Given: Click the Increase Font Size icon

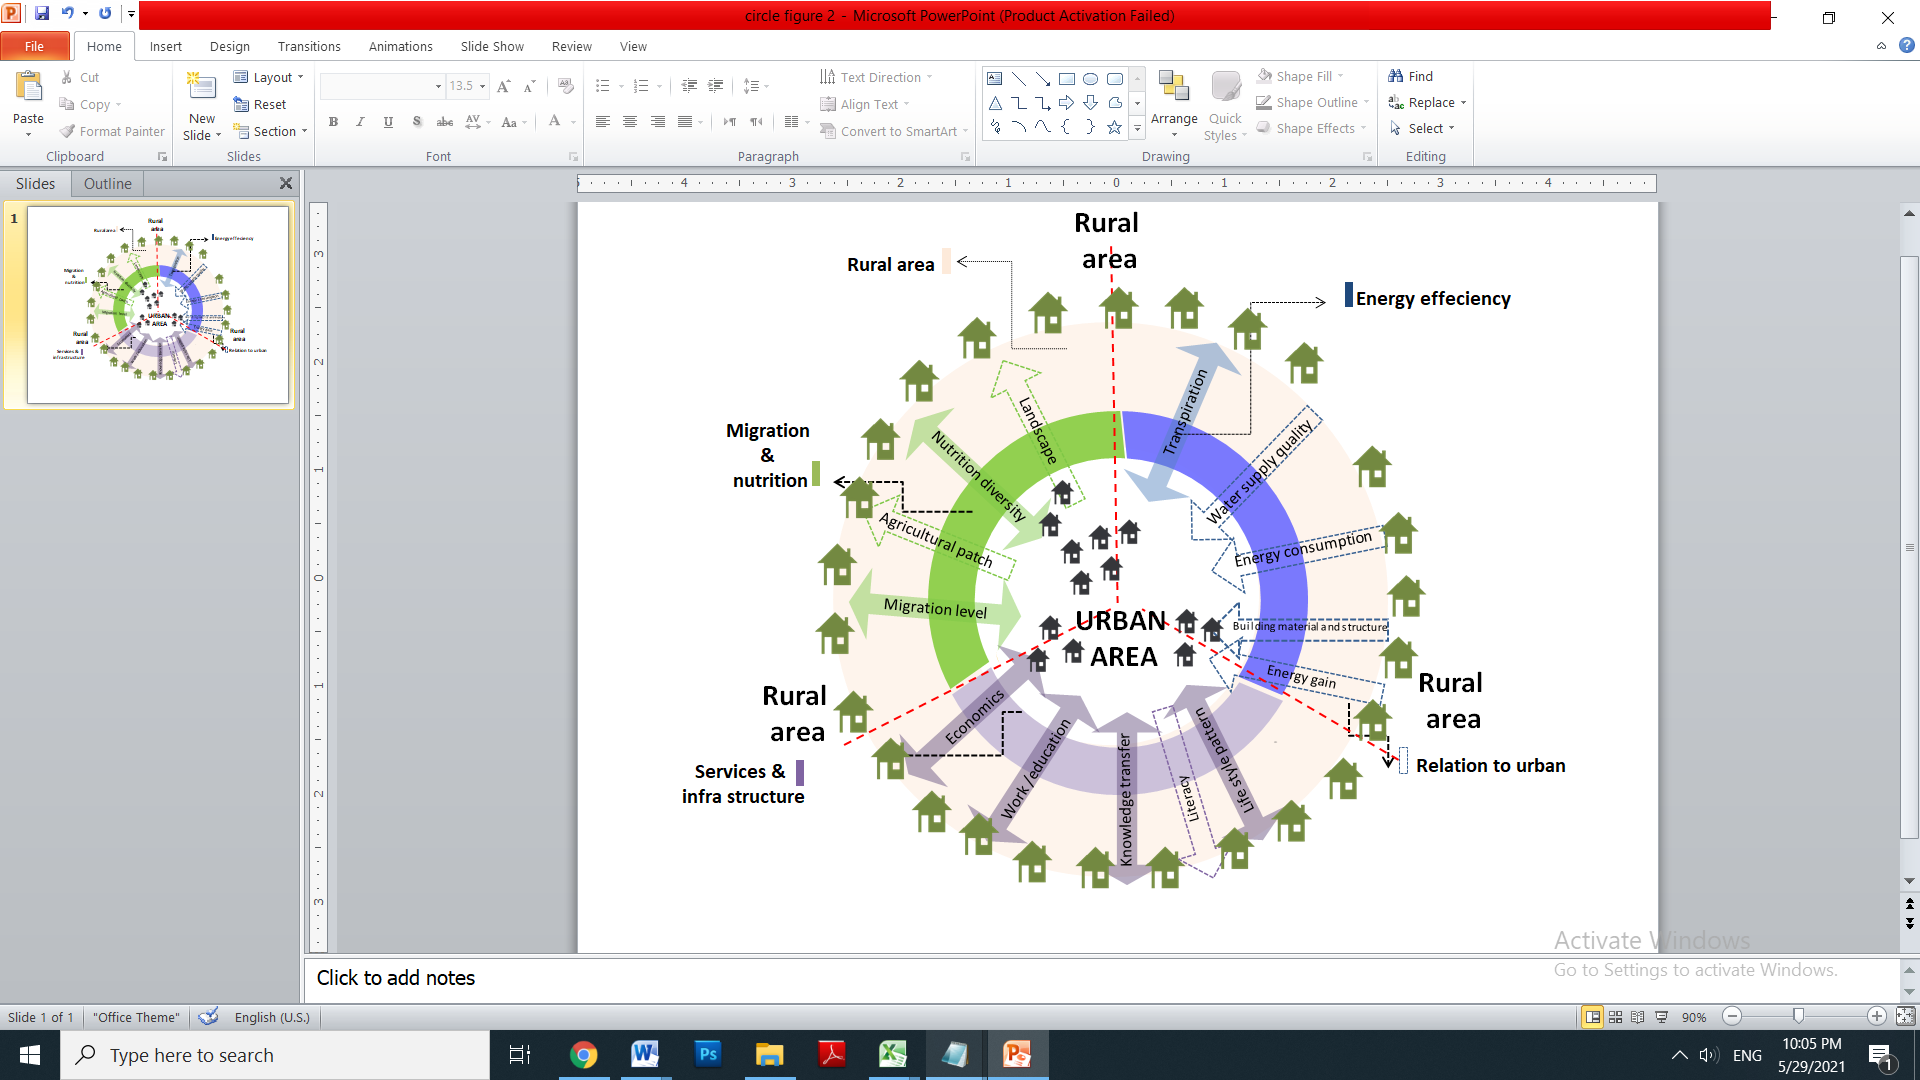Looking at the screenshot, I should (504, 86).
